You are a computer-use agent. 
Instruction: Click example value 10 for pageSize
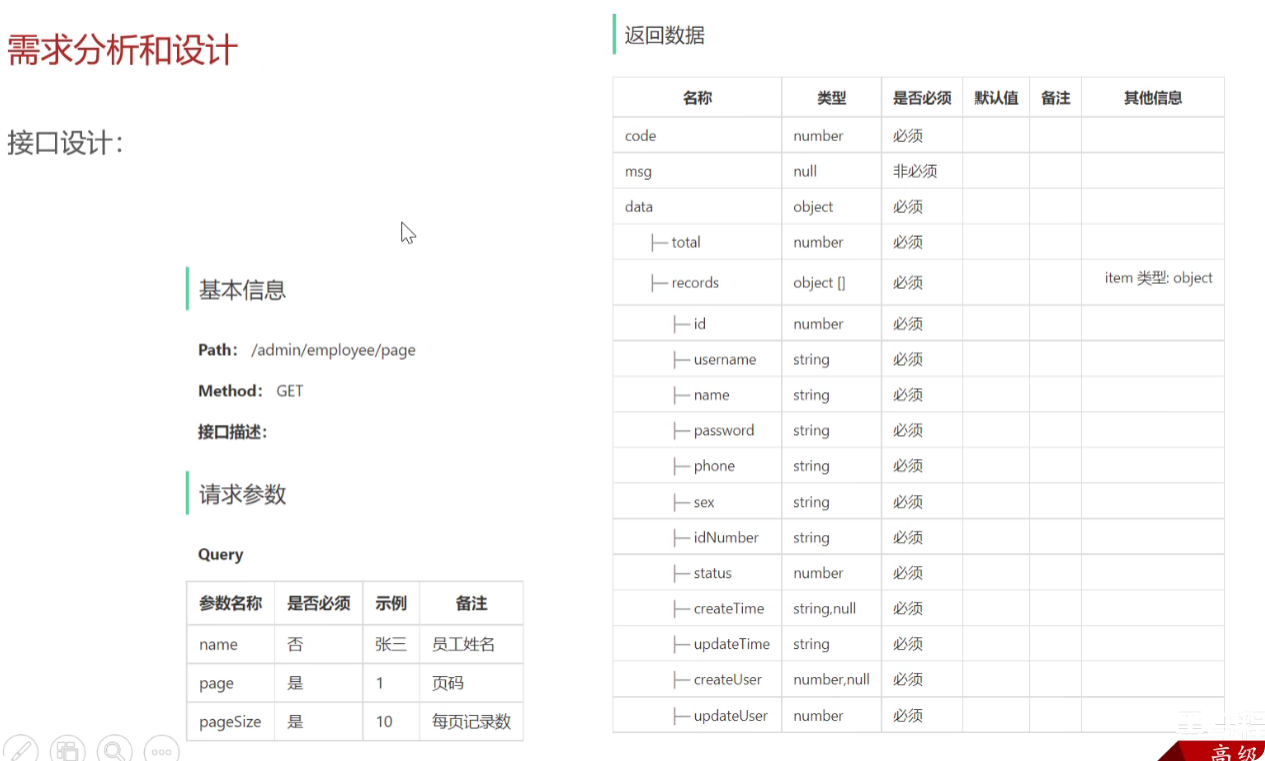pyautogui.click(x=384, y=721)
